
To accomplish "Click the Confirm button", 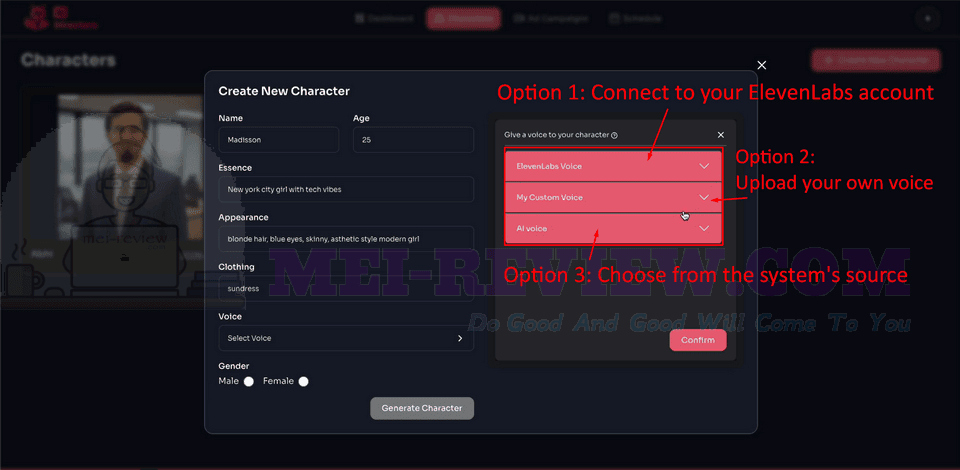I will pyautogui.click(x=698, y=340).
